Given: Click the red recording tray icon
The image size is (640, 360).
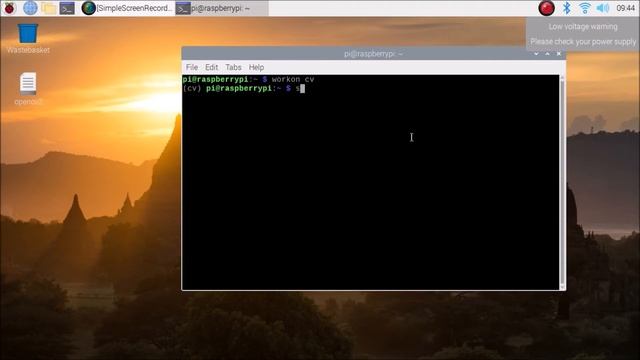Looking at the screenshot, I should pos(546,8).
